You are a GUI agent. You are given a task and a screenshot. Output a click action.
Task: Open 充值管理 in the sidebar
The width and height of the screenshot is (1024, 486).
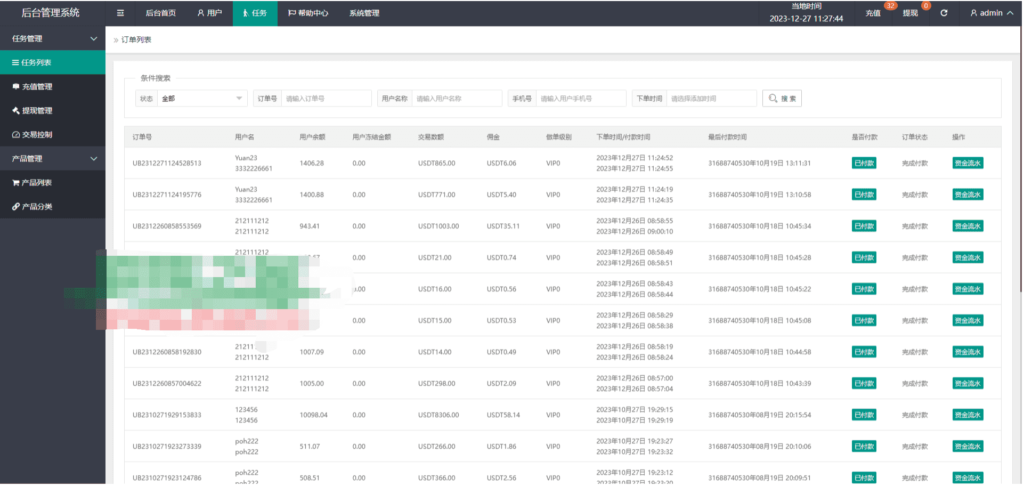(x=52, y=86)
